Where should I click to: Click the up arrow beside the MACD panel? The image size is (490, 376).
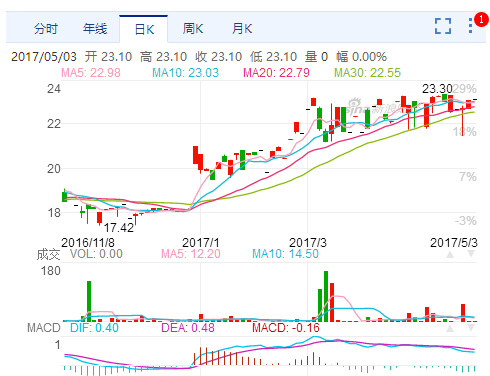[450, 328]
